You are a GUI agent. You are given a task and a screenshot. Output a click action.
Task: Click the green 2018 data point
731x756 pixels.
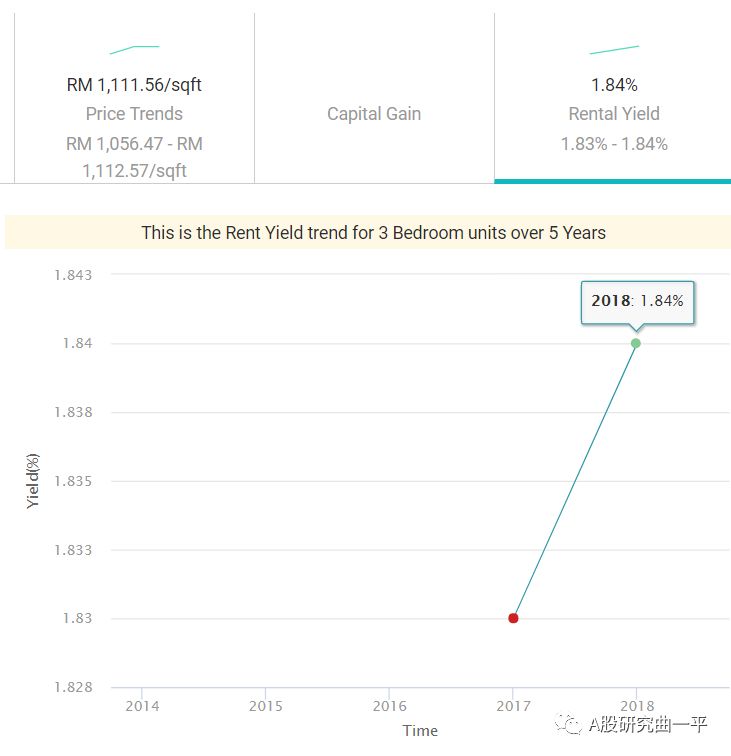point(636,343)
